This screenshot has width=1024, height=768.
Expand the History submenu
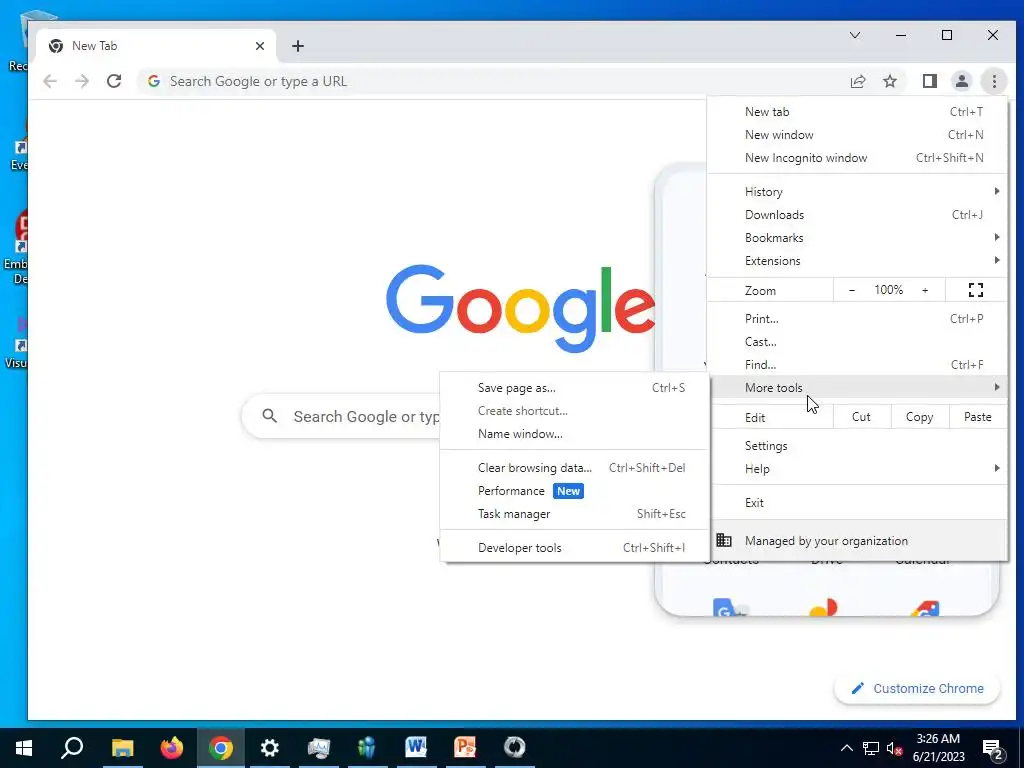coord(857,191)
